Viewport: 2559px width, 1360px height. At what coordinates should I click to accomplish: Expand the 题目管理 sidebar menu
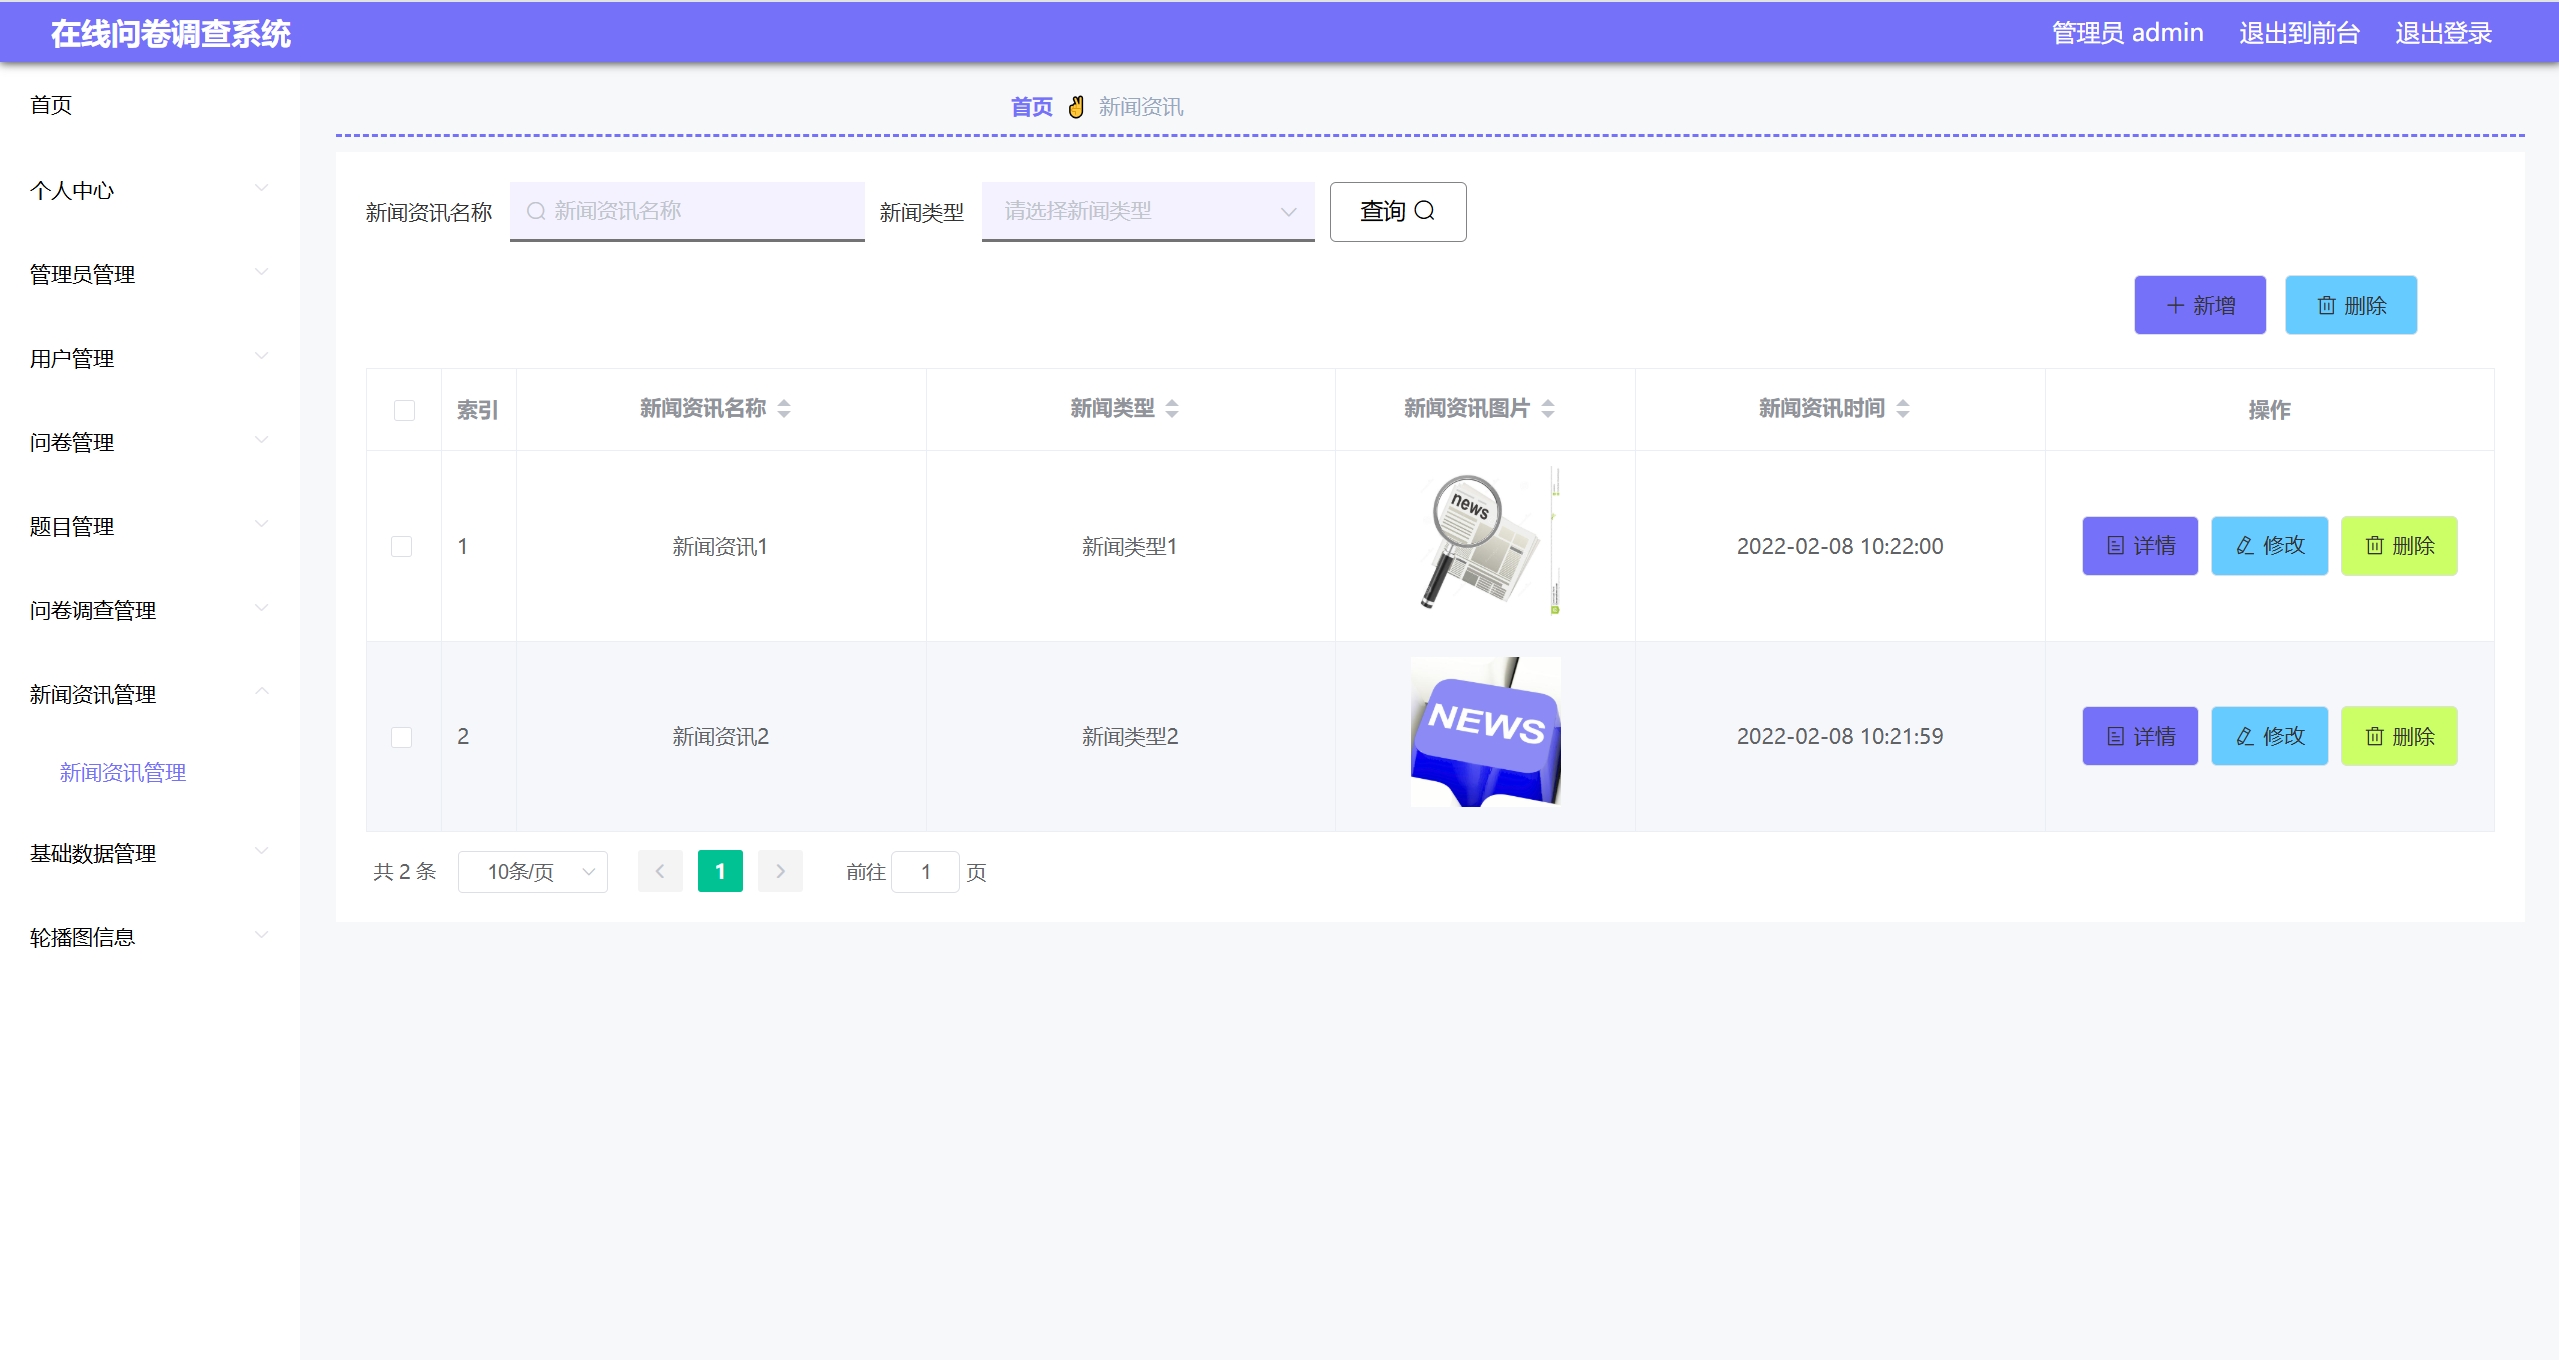(150, 526)
